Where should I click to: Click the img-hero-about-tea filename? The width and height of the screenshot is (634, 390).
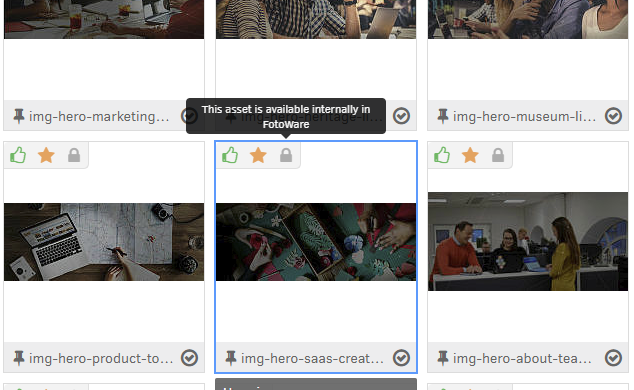coord(522,358)
